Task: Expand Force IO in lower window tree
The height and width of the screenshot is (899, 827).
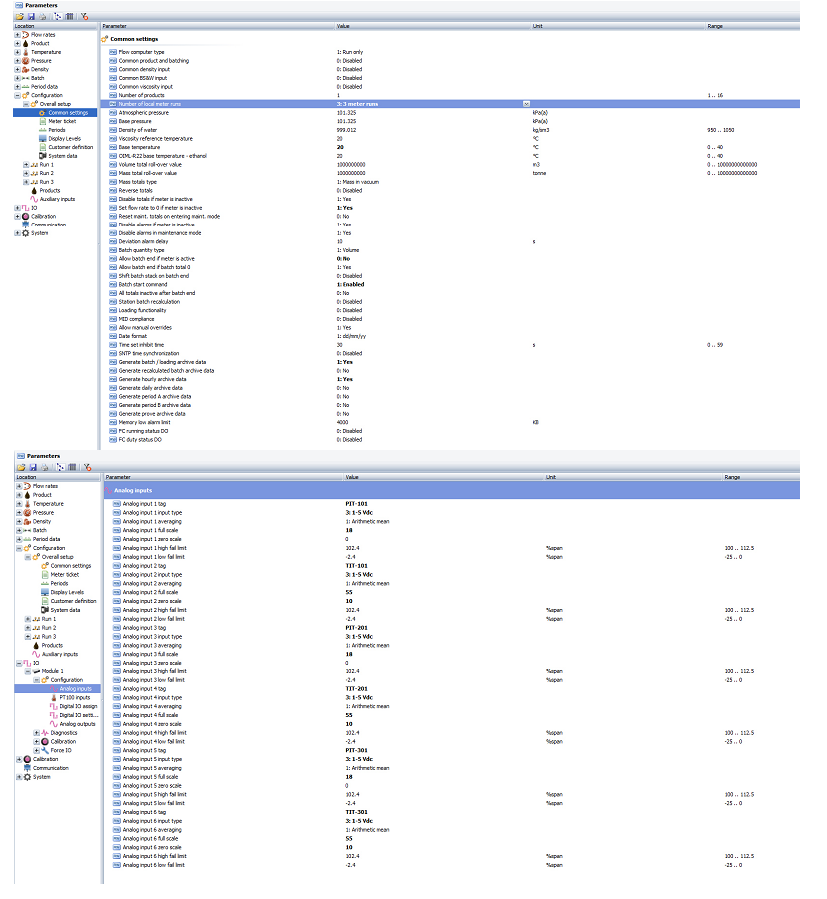Action: tap(37, 751)
